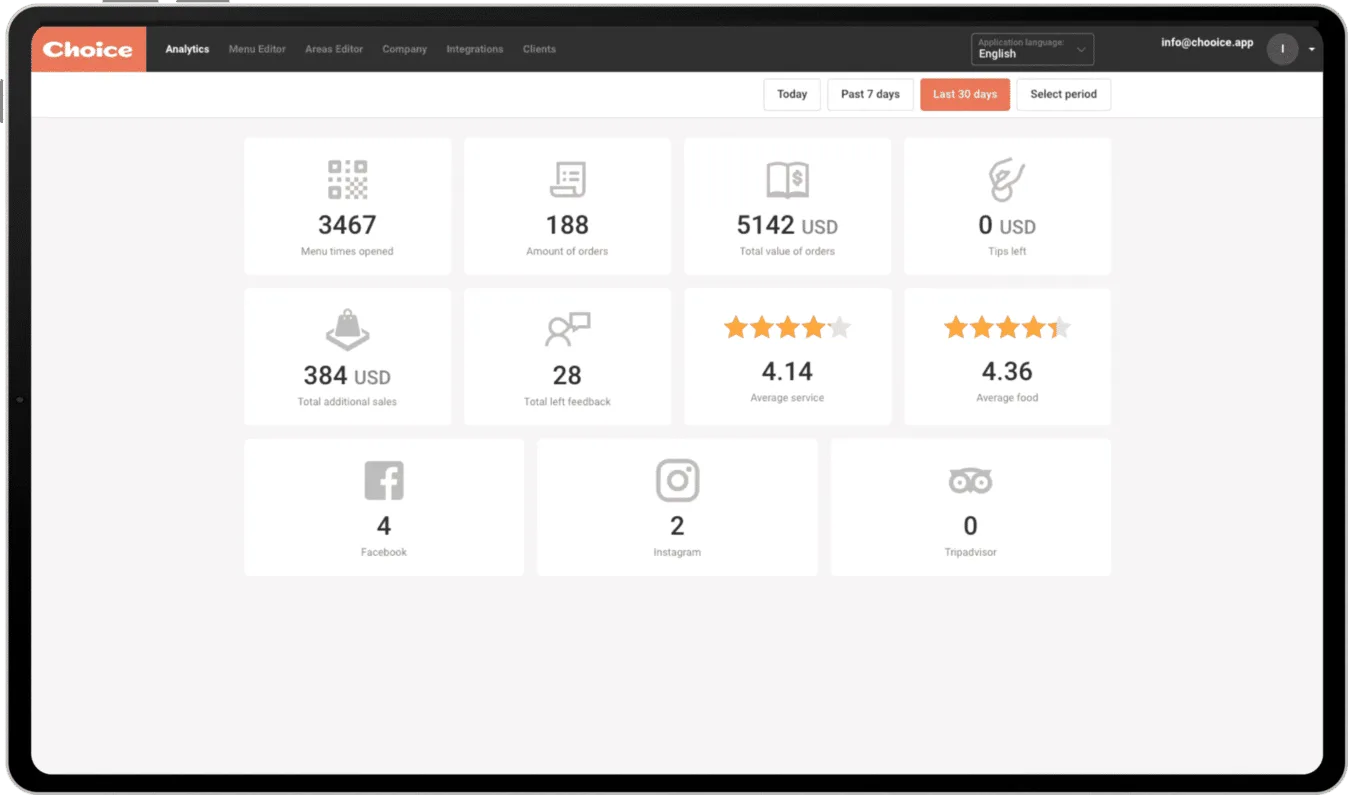Click the user avatar circle
This screenshot has height=795, width=1348.
pos(1282,49)
